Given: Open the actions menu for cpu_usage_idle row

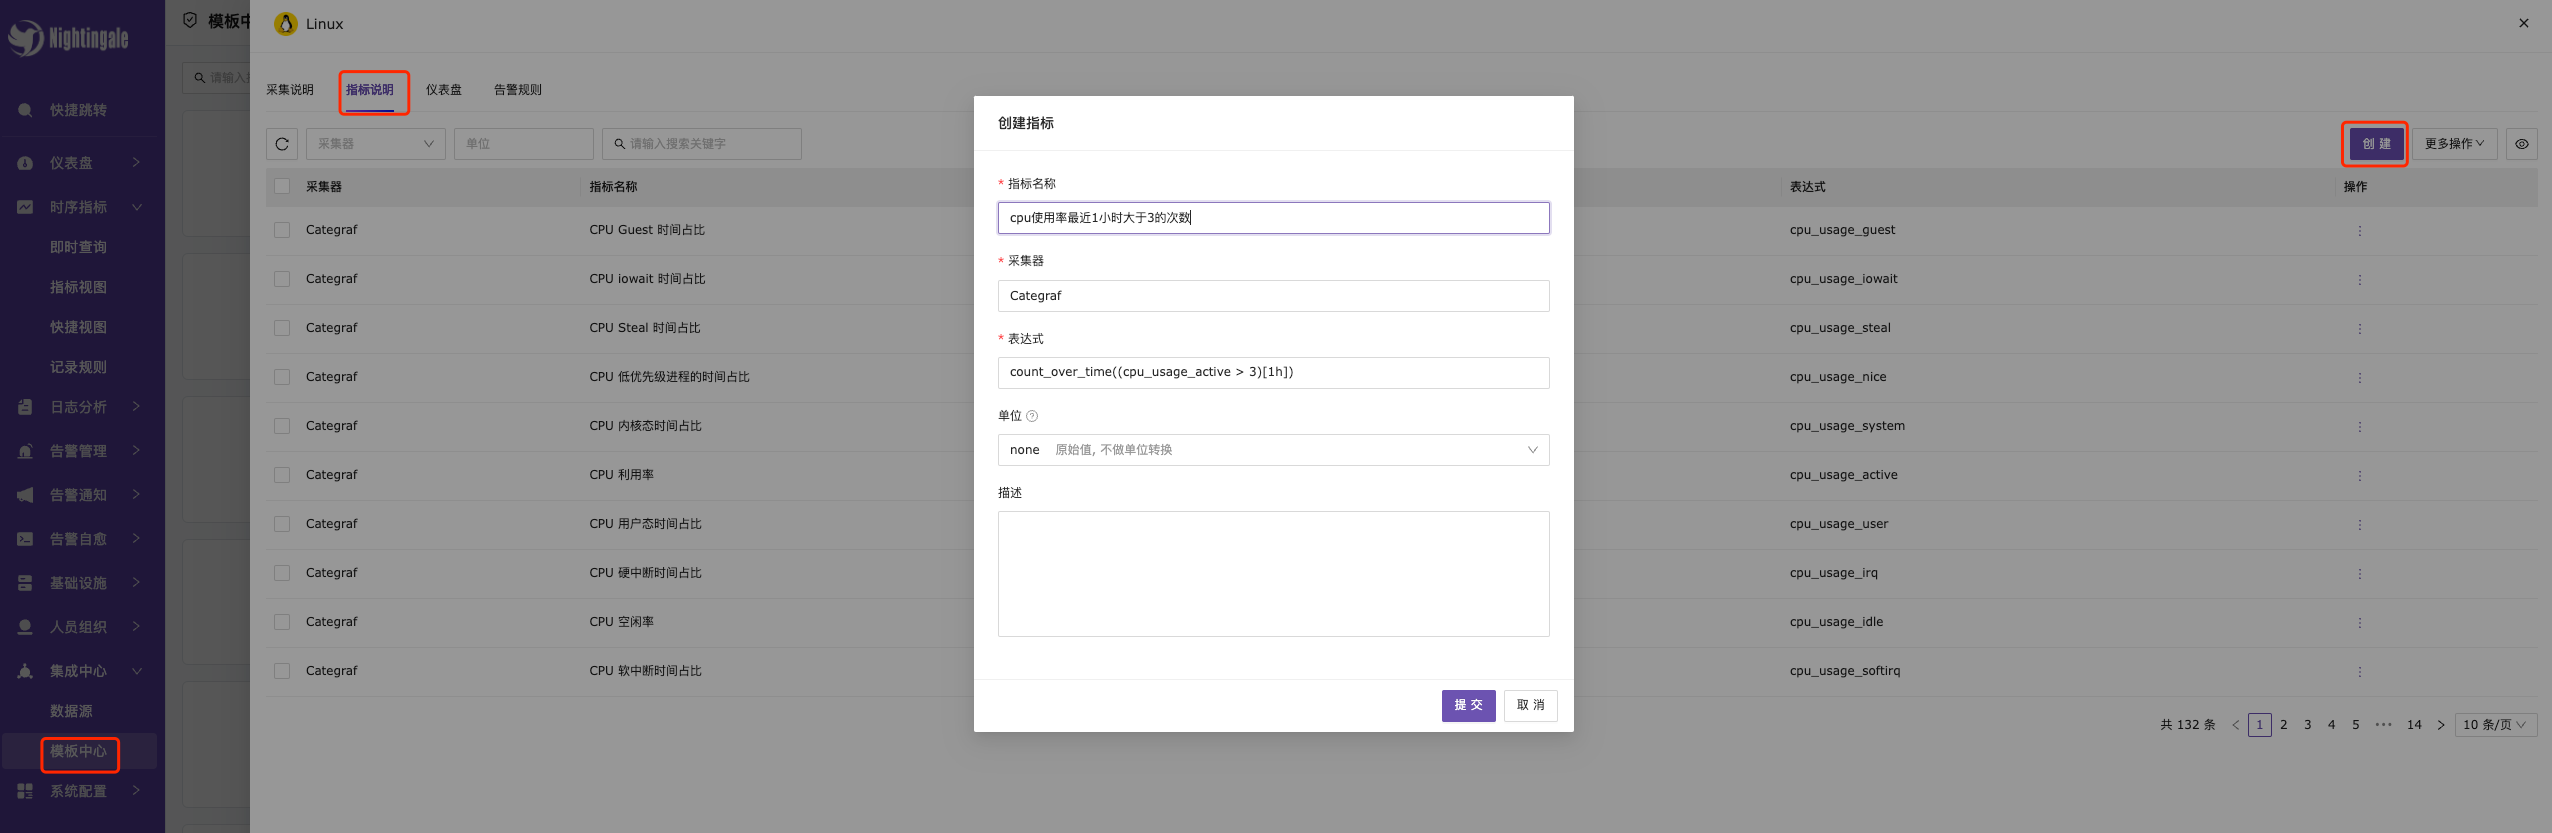Looking at the screenshot, I should tap(2360, 623).
